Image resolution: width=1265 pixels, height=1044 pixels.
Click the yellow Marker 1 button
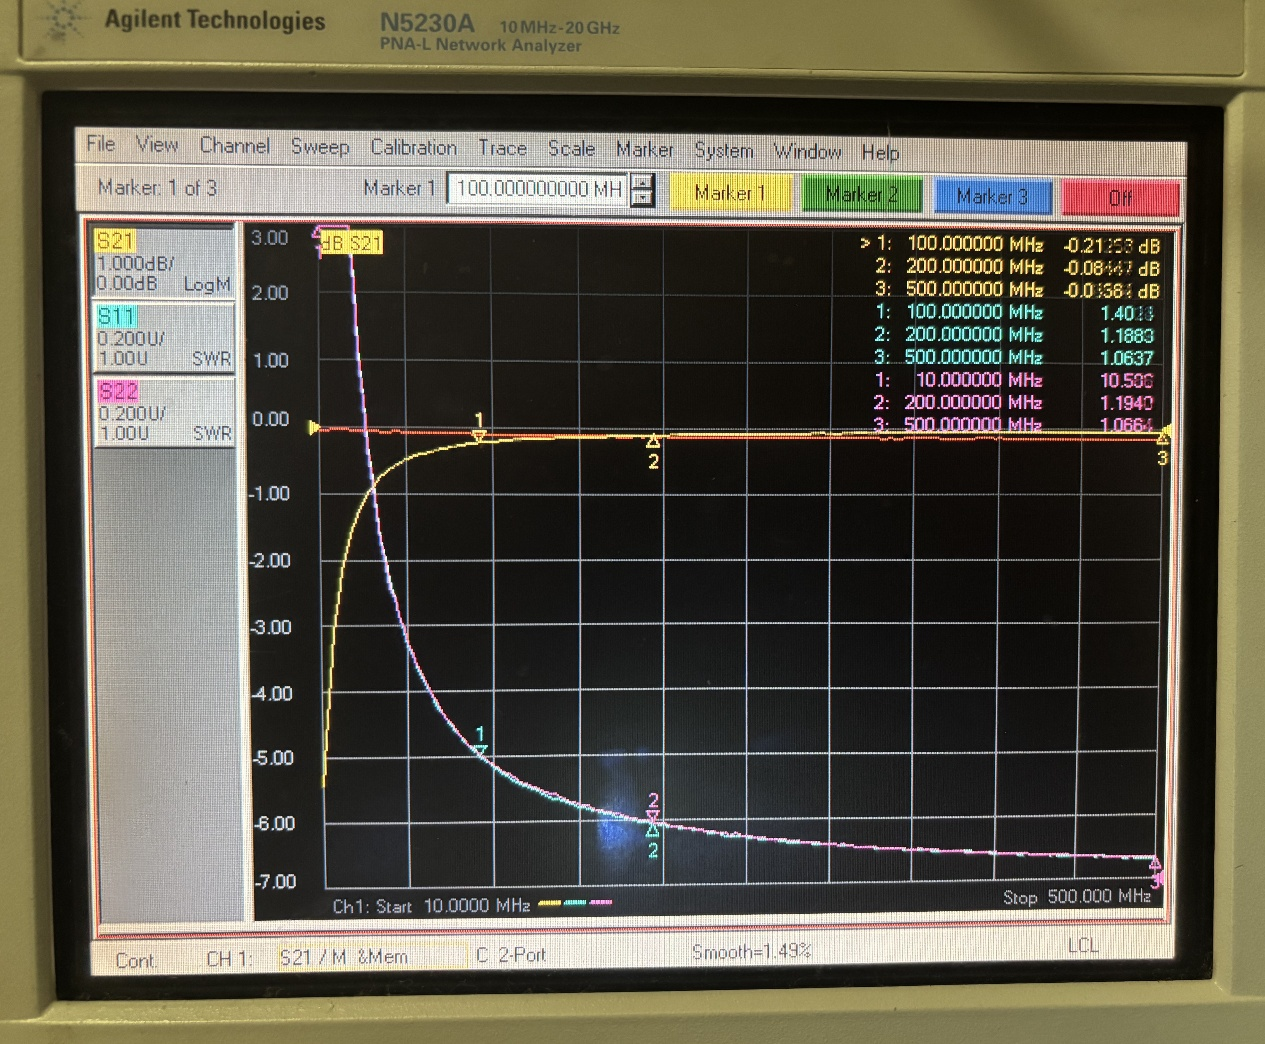pos(729,194)
